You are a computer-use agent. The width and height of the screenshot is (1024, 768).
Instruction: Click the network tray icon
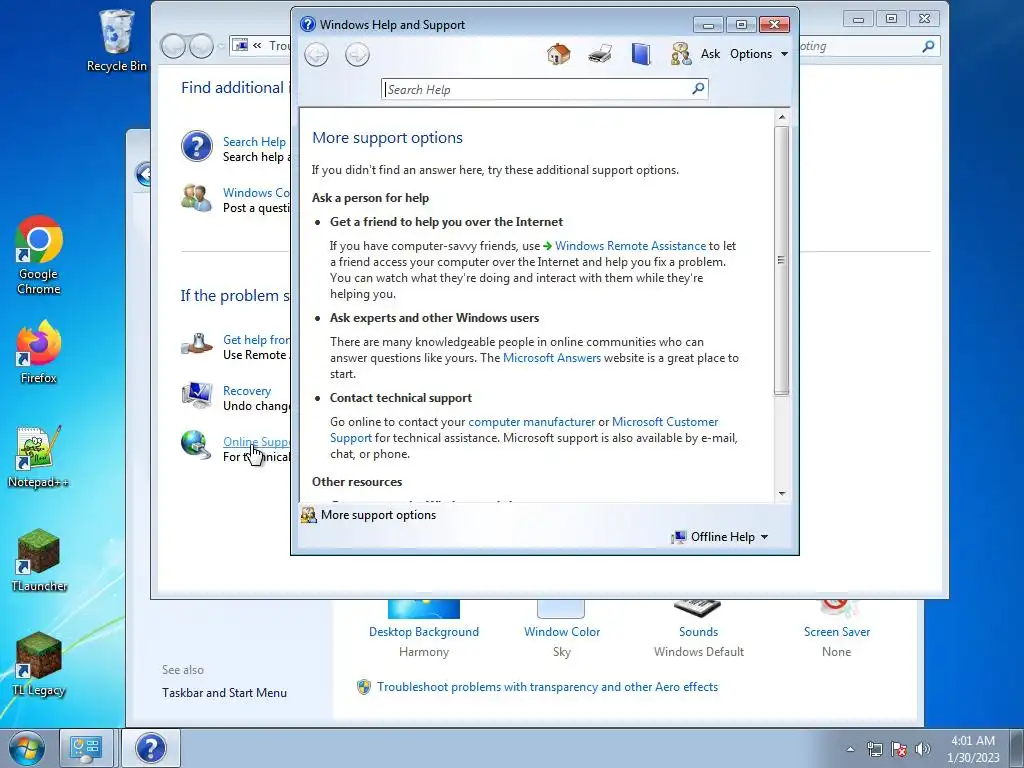pyautogui.click(x=874, y=749)
